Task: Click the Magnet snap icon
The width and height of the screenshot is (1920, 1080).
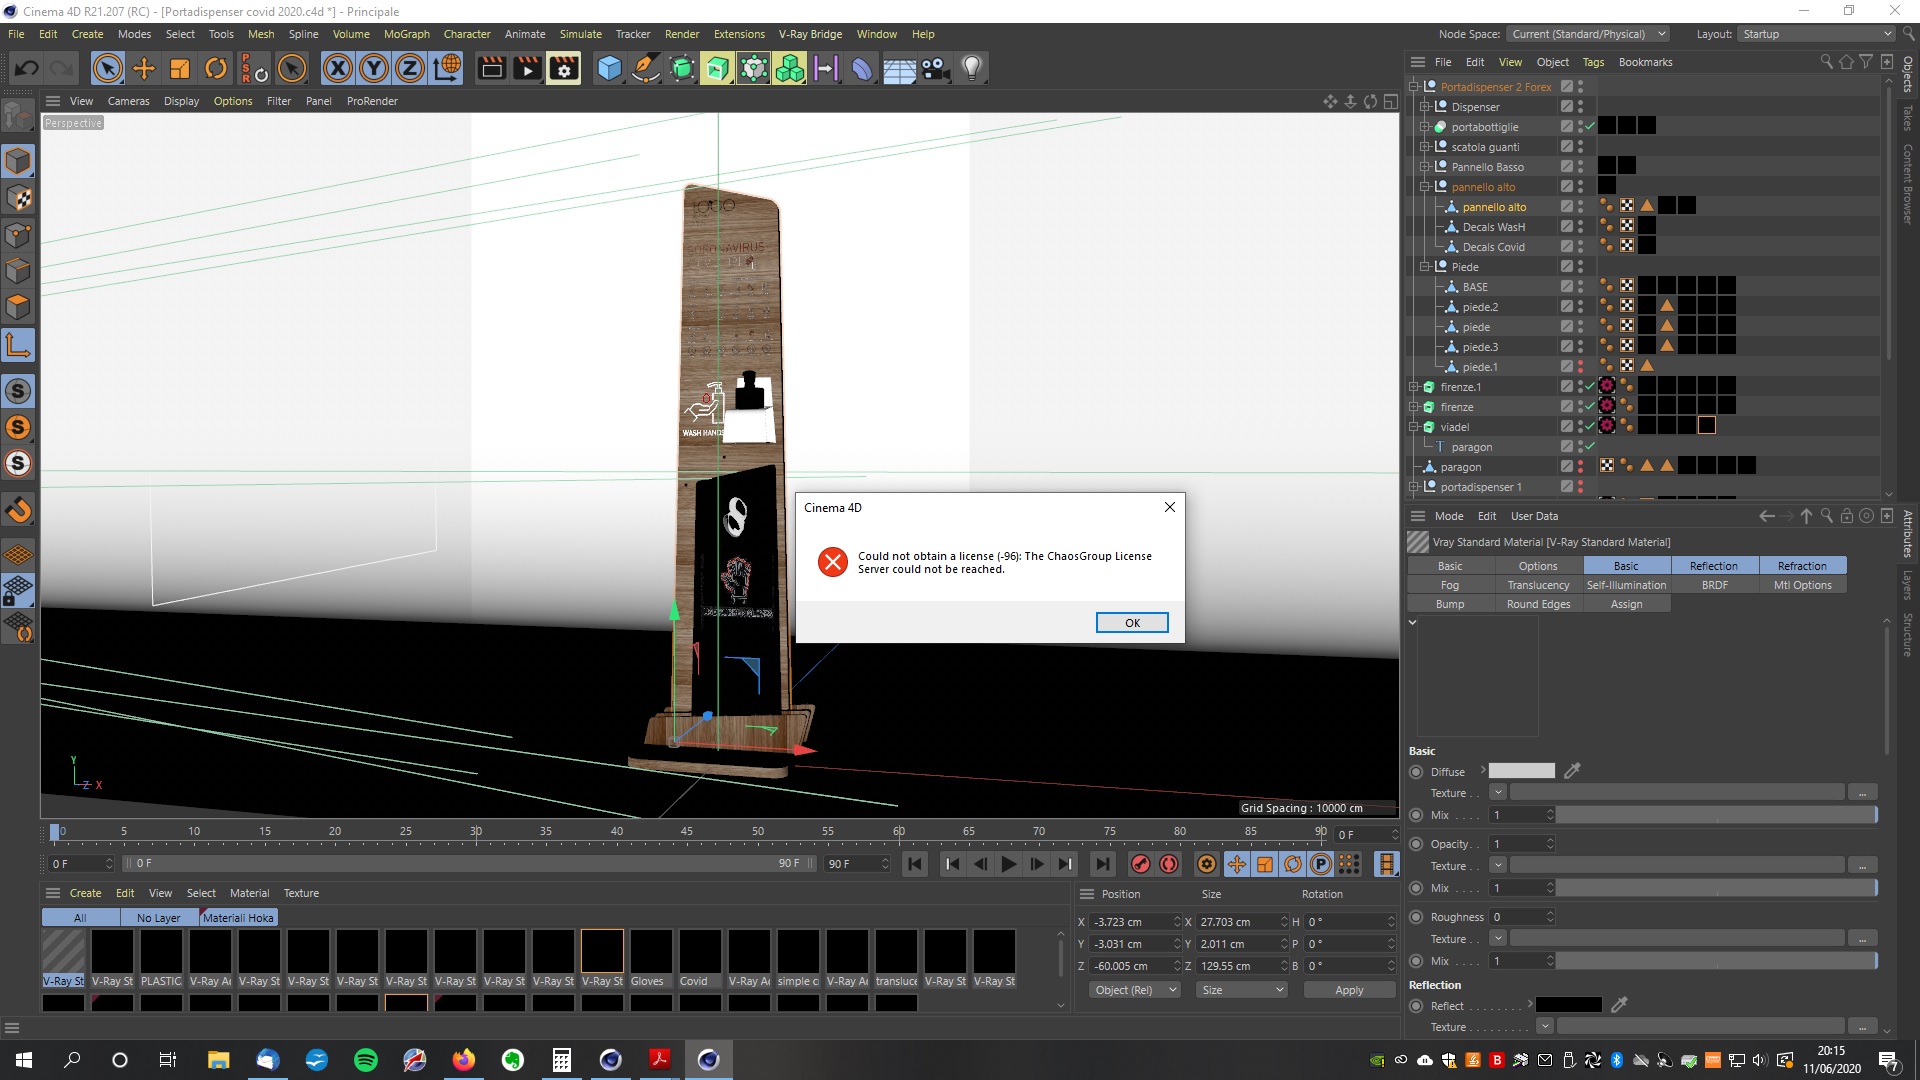Action: pyautogui.click(x=18, y=511)
